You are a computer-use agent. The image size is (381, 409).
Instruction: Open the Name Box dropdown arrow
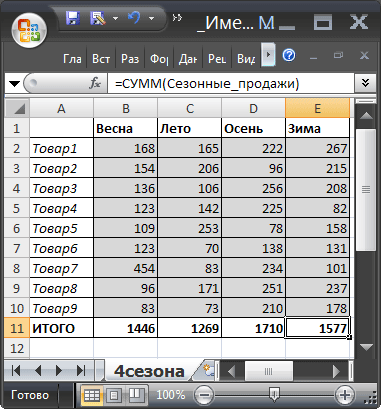(x=14, y=83)
